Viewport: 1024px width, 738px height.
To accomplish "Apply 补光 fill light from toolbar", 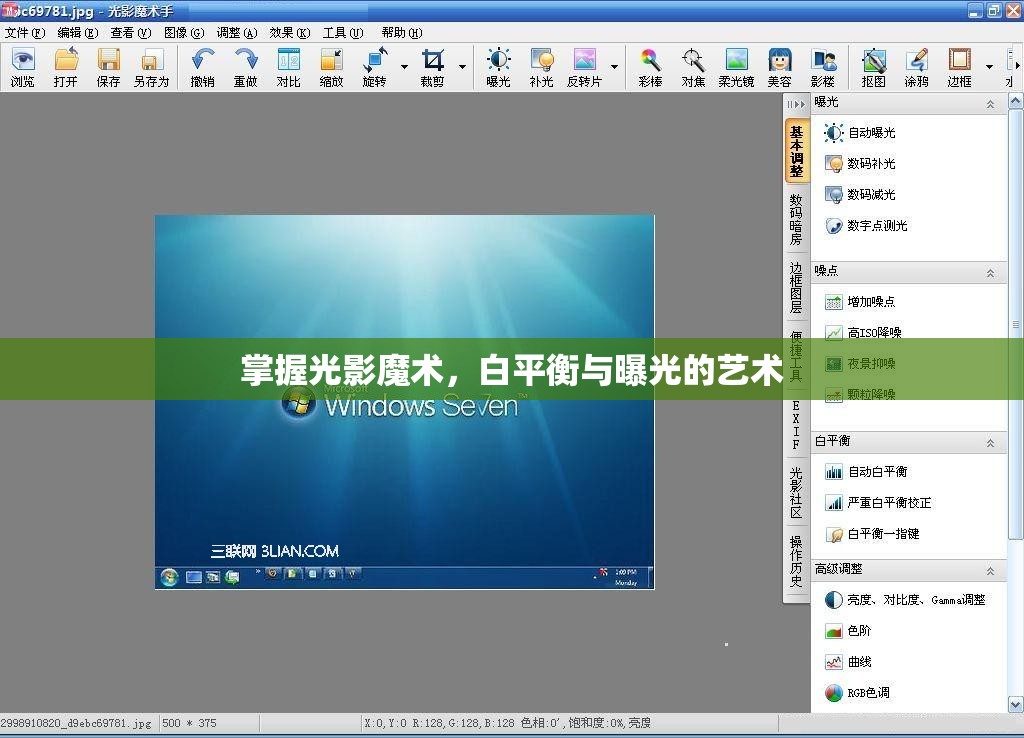I will point(541,67).
